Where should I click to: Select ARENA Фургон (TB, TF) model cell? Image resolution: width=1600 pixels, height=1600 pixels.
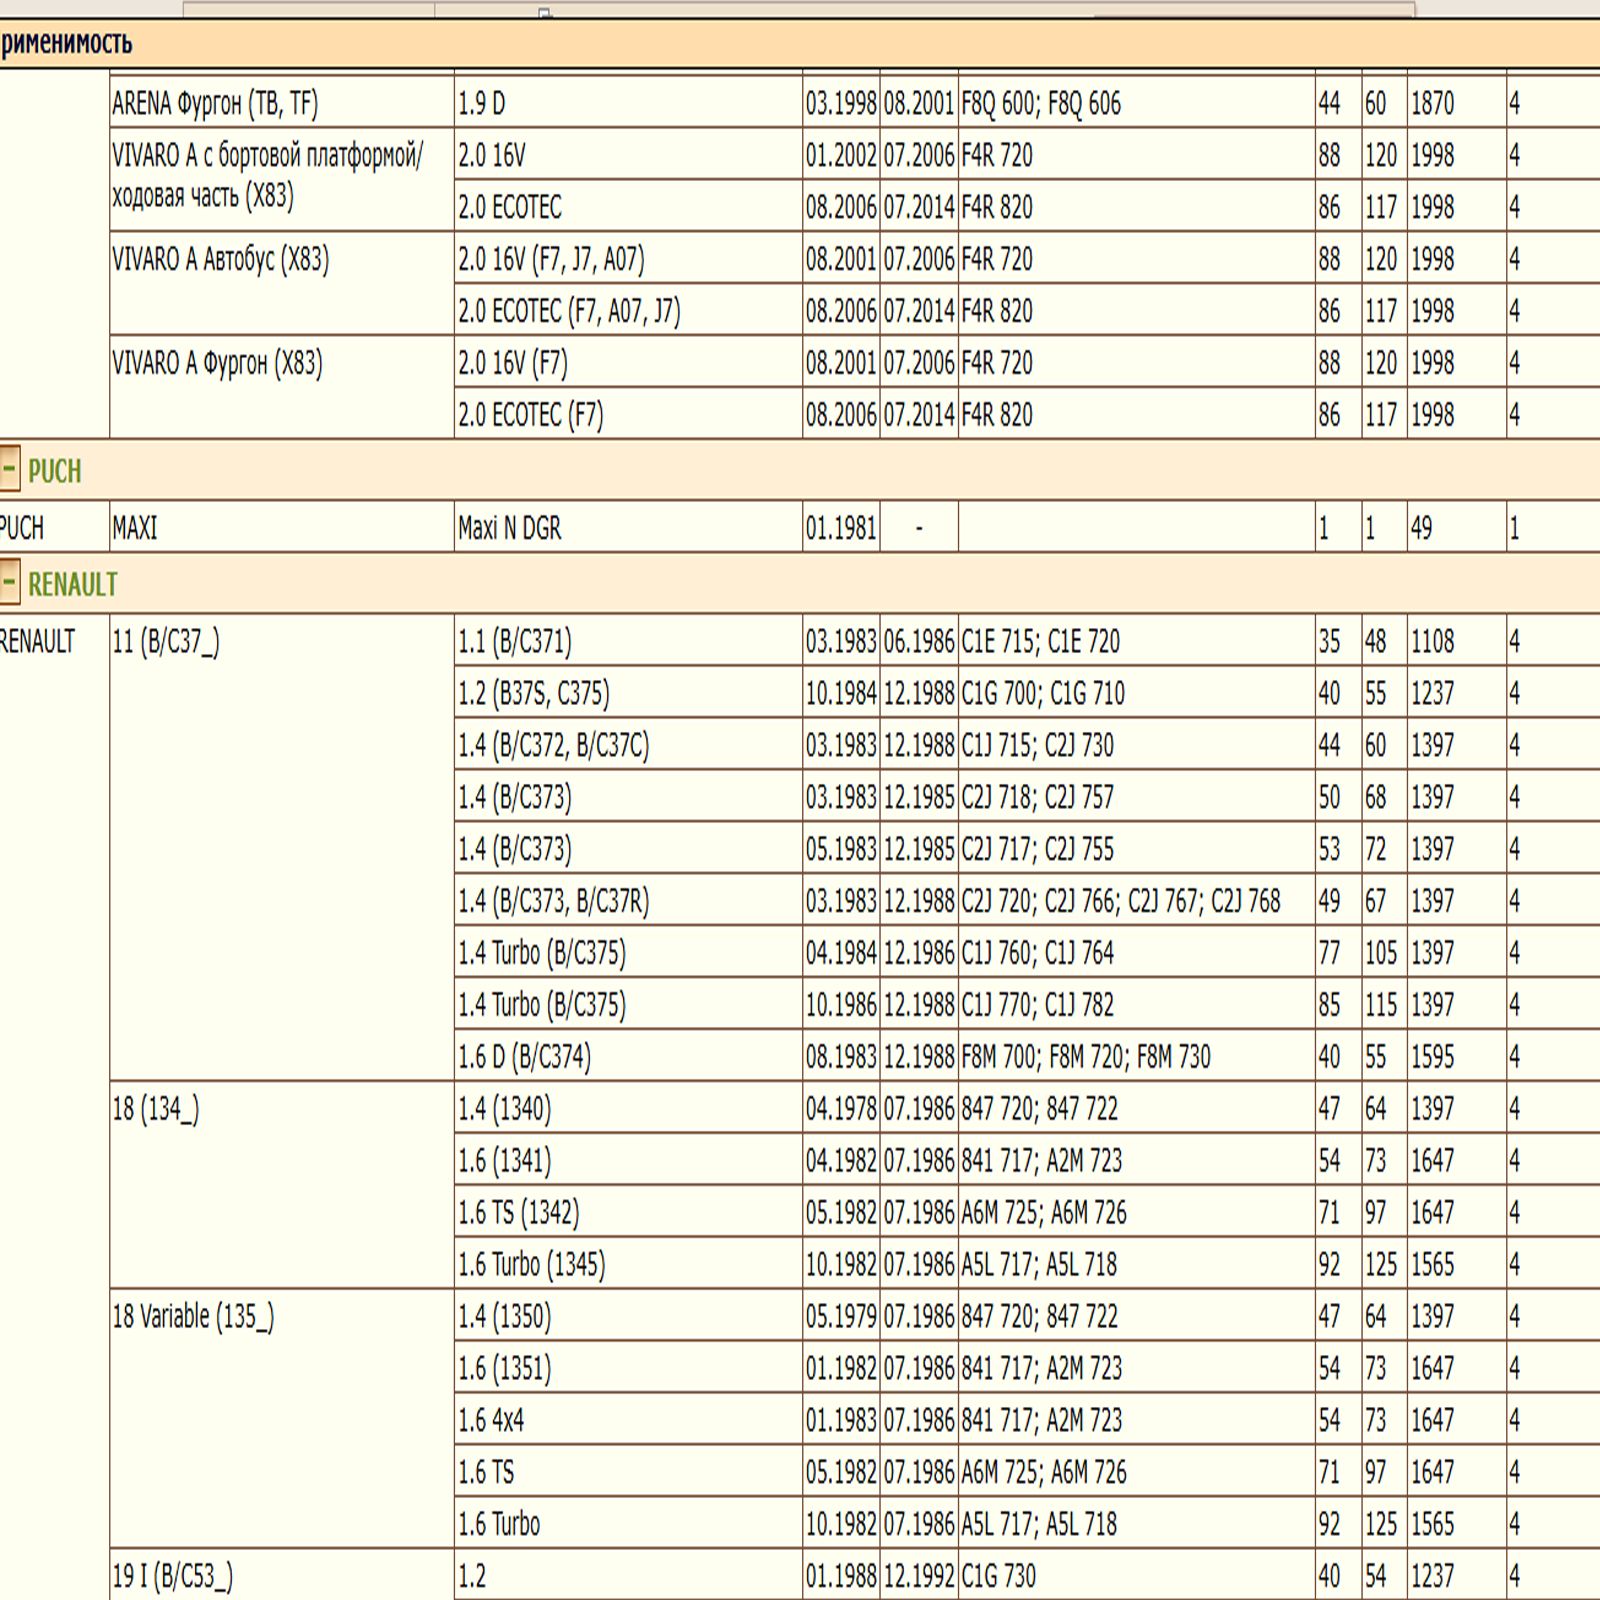click(x=215, y=103)
